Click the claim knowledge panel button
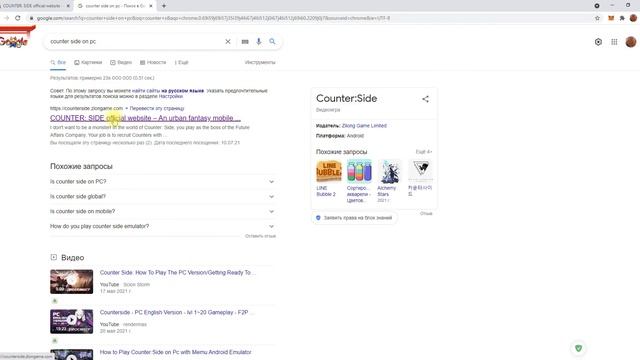640x360 pixels. coord(354,218)
